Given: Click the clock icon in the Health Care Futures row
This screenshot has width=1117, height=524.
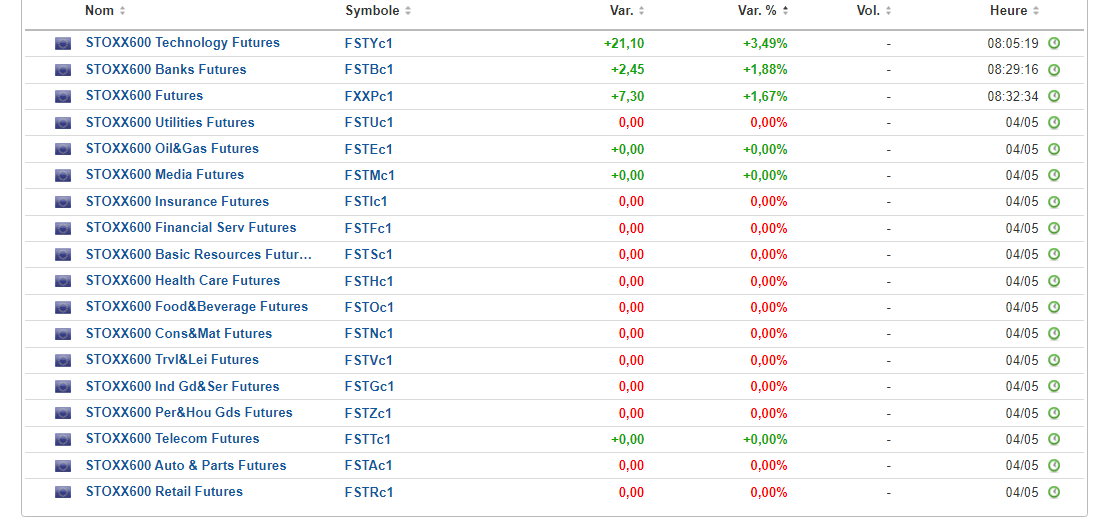Looking at the screenshot, I should click(x=1054, y=281).
